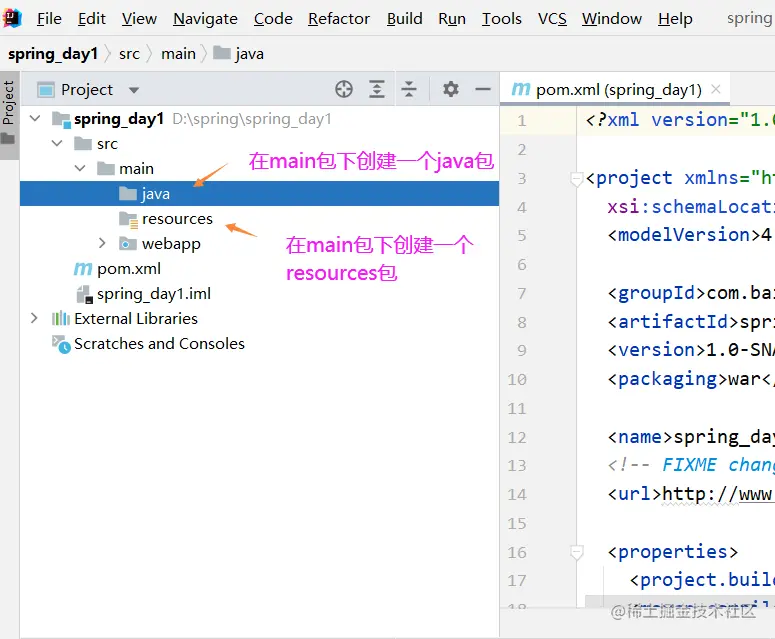
Task: Open the View menu
Action: tap(139, 19)
